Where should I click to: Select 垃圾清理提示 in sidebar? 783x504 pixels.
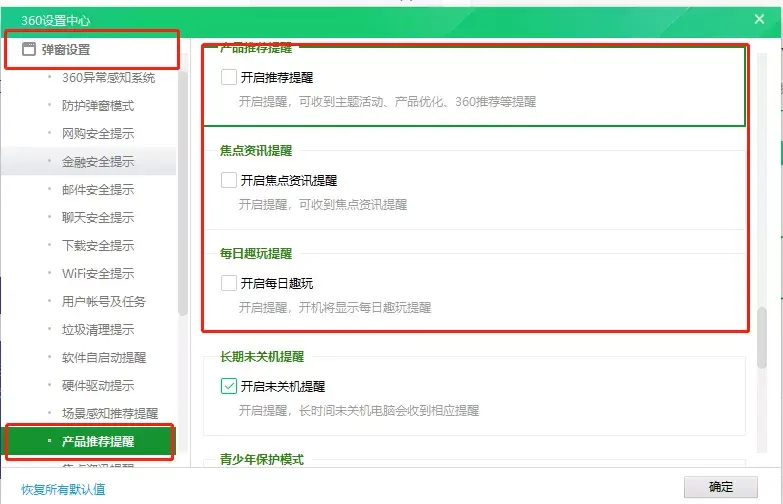98,329
